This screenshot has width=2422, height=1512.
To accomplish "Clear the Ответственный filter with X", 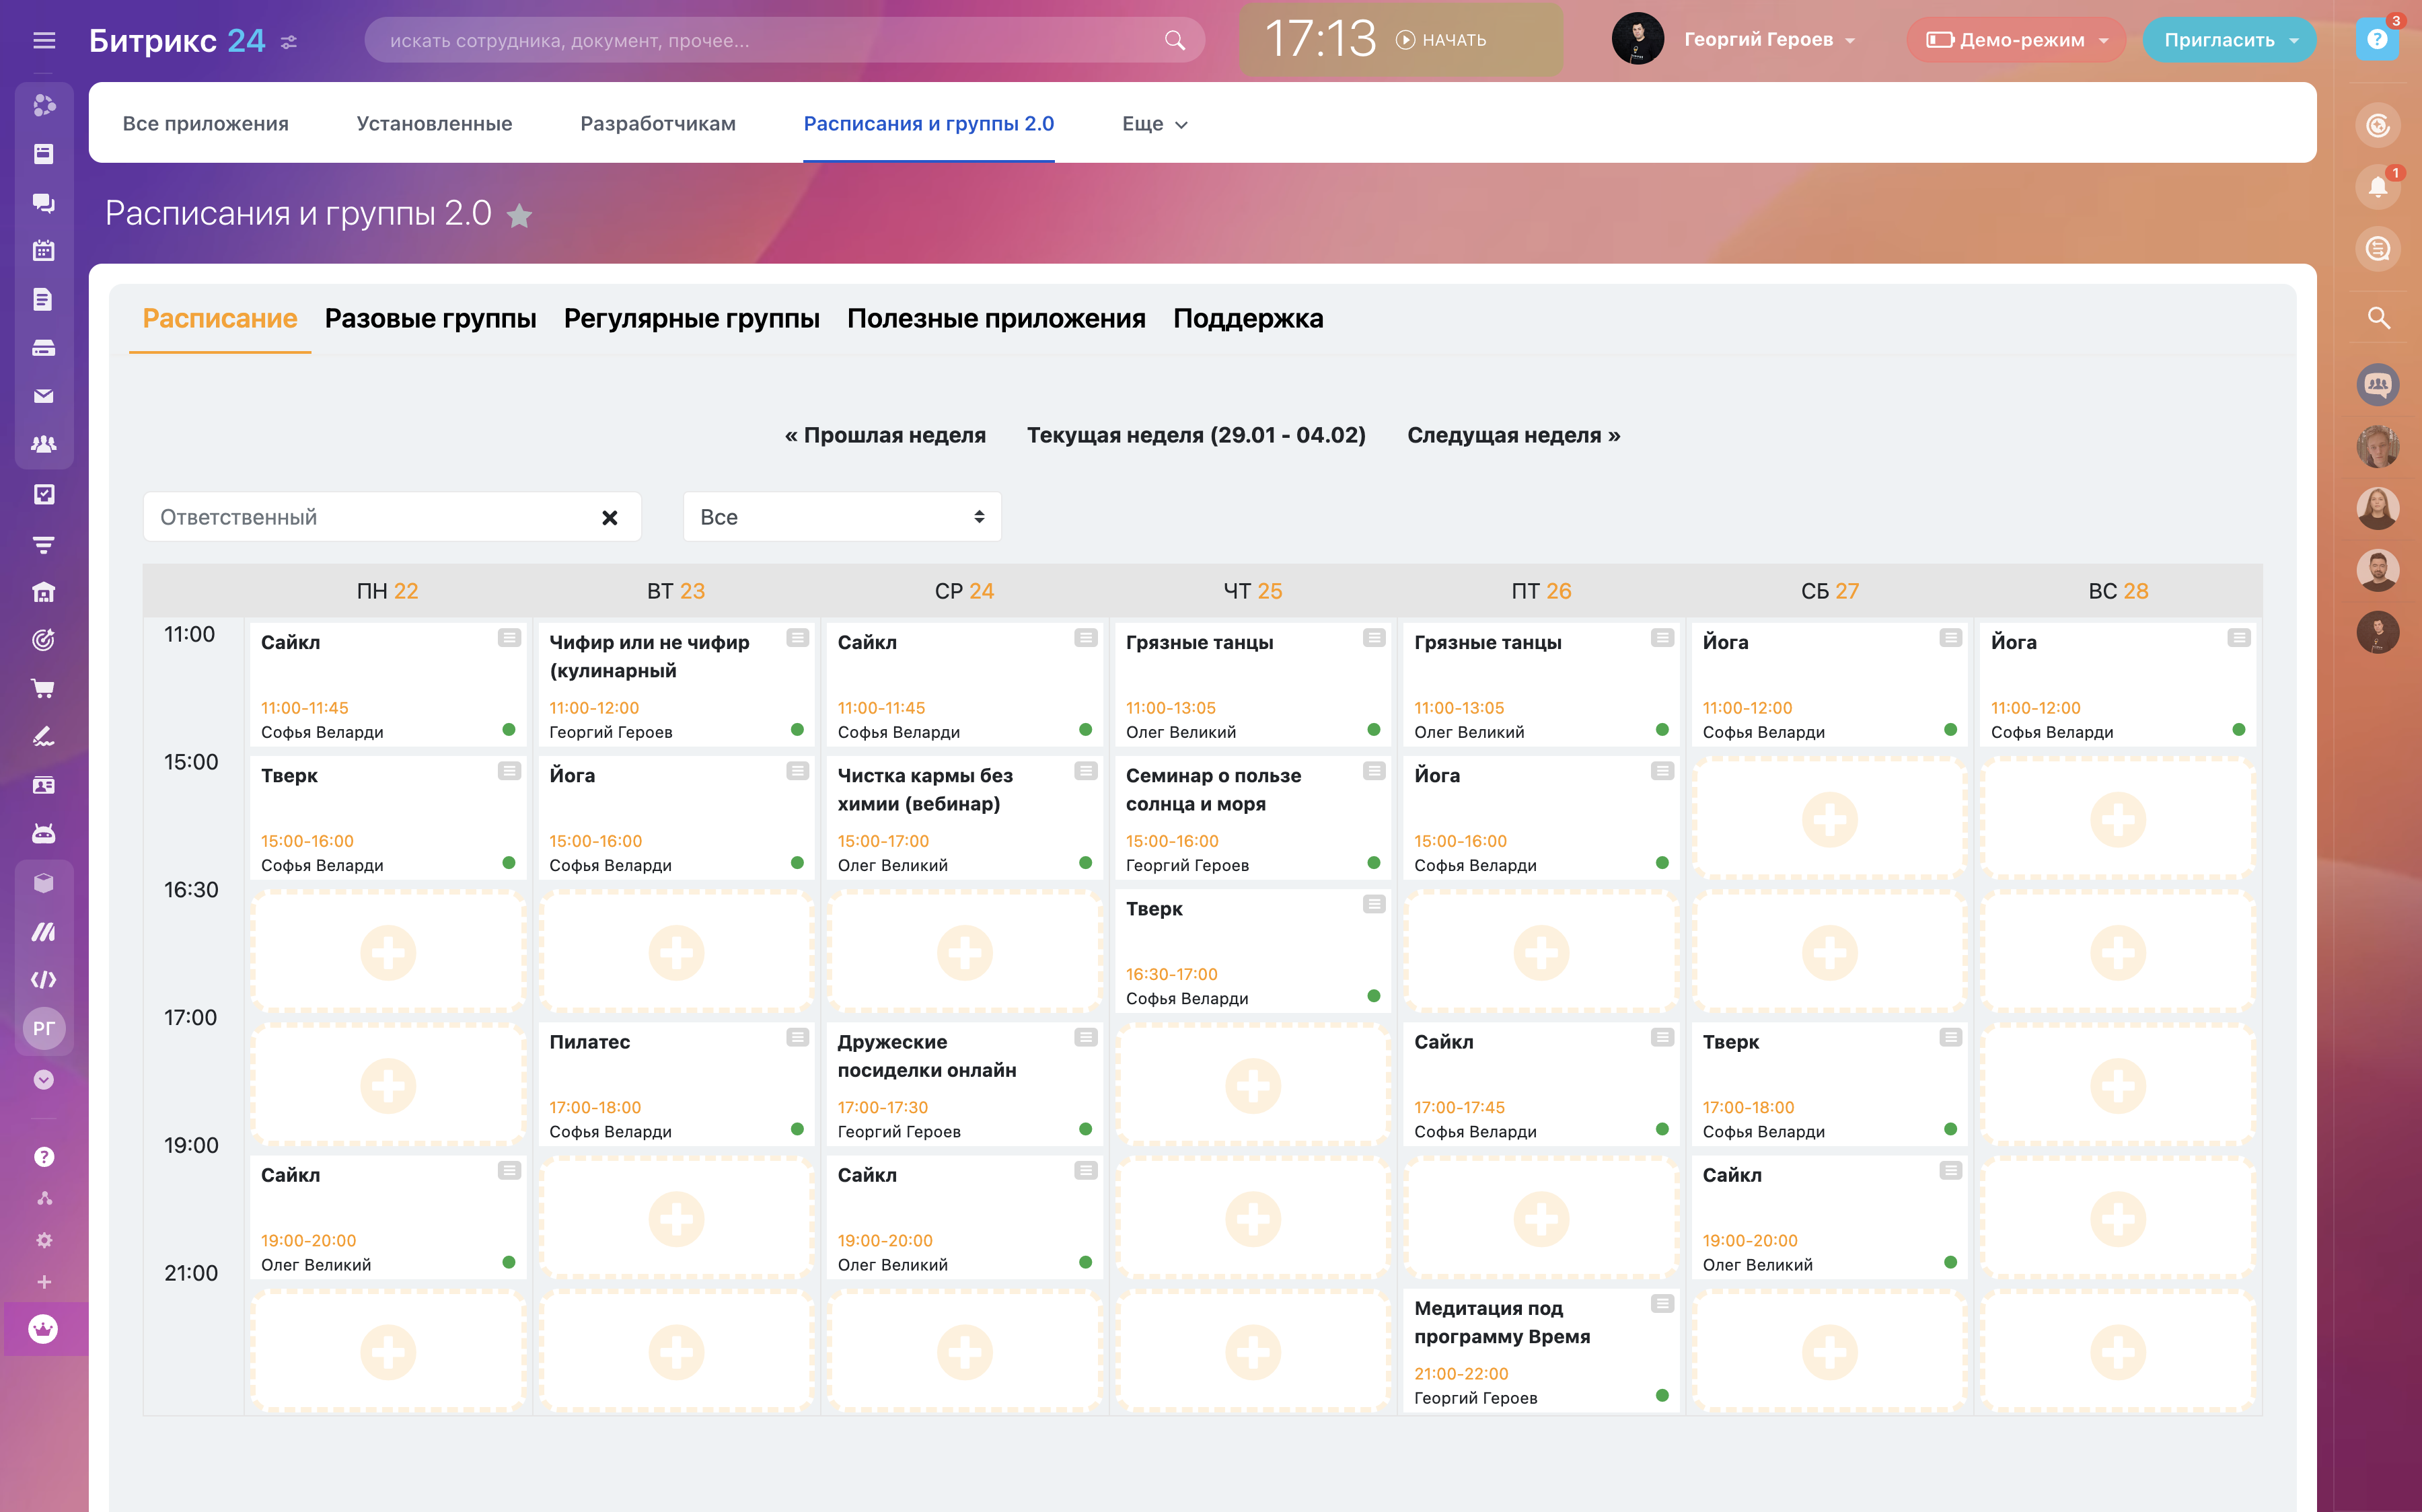I will click(x=609, y=518).
